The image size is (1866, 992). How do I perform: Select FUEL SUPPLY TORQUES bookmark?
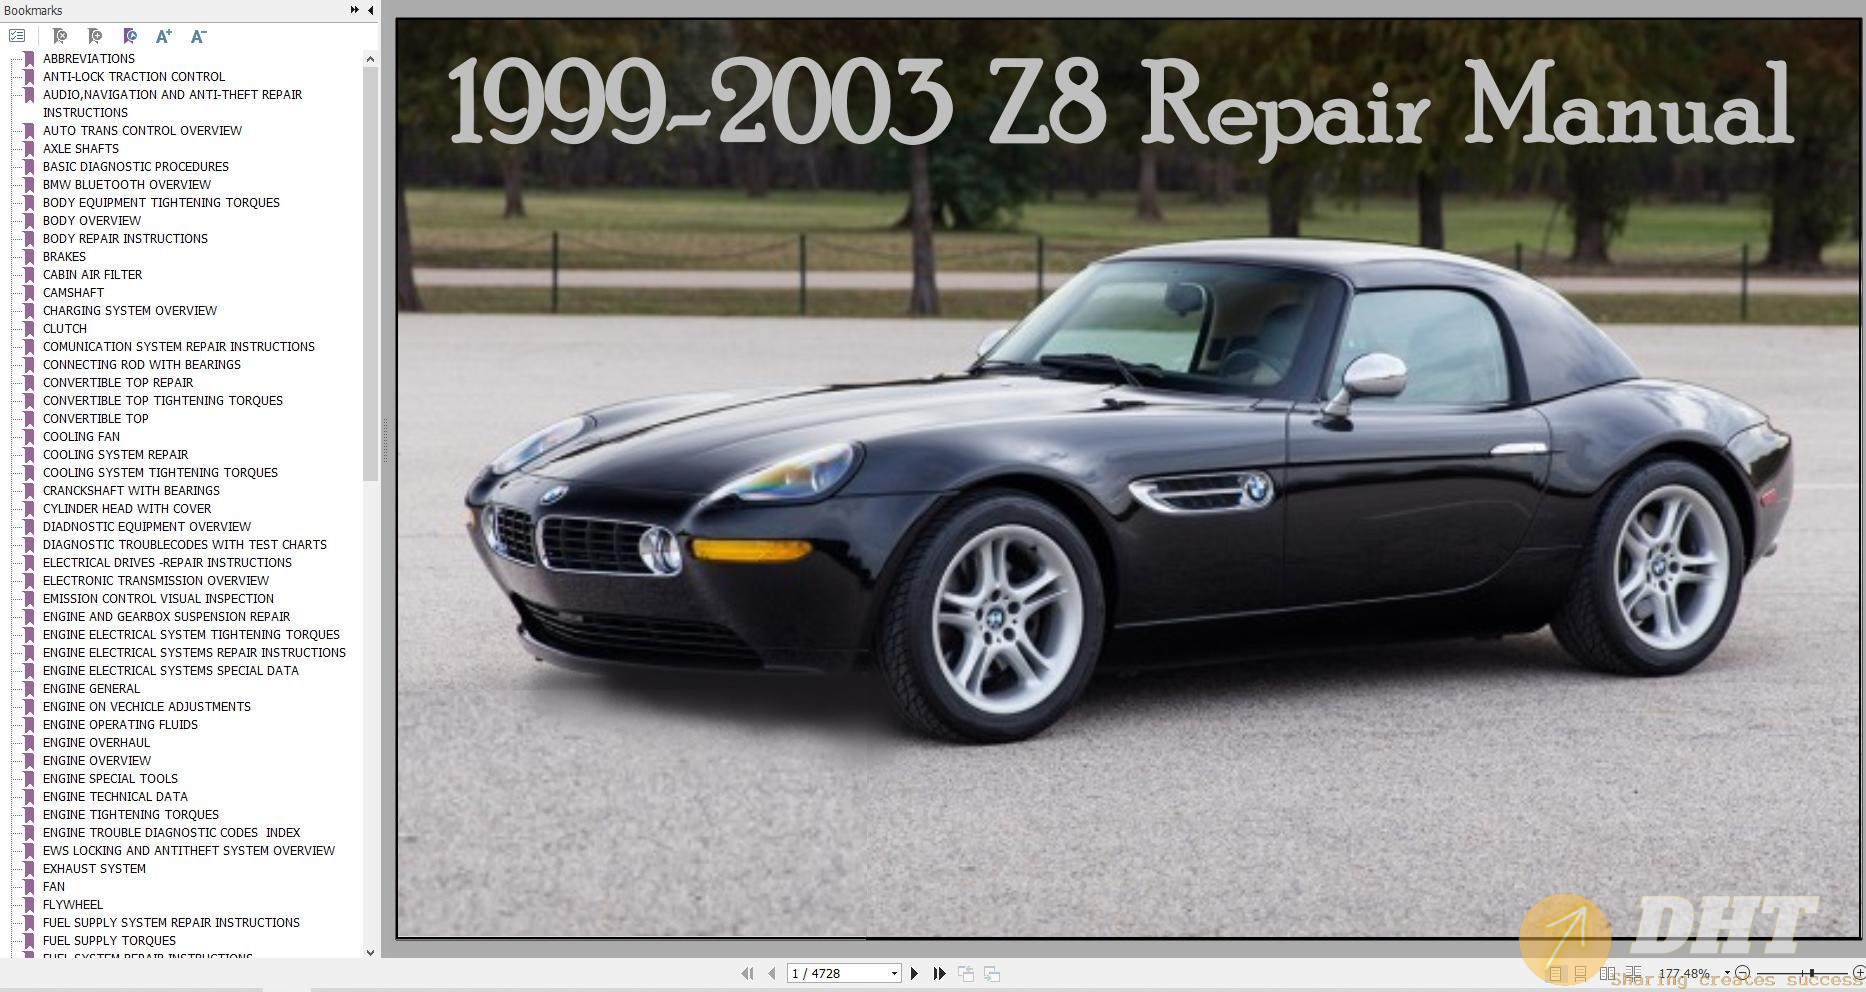point(109,940)
